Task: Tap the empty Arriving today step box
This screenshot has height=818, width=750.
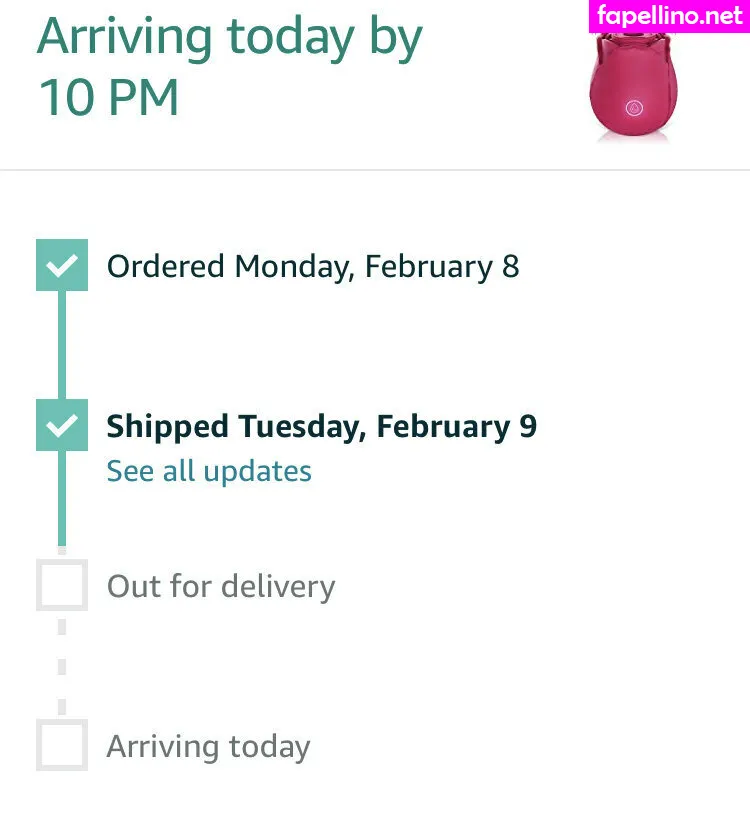Action: click(x=62, y=745)
